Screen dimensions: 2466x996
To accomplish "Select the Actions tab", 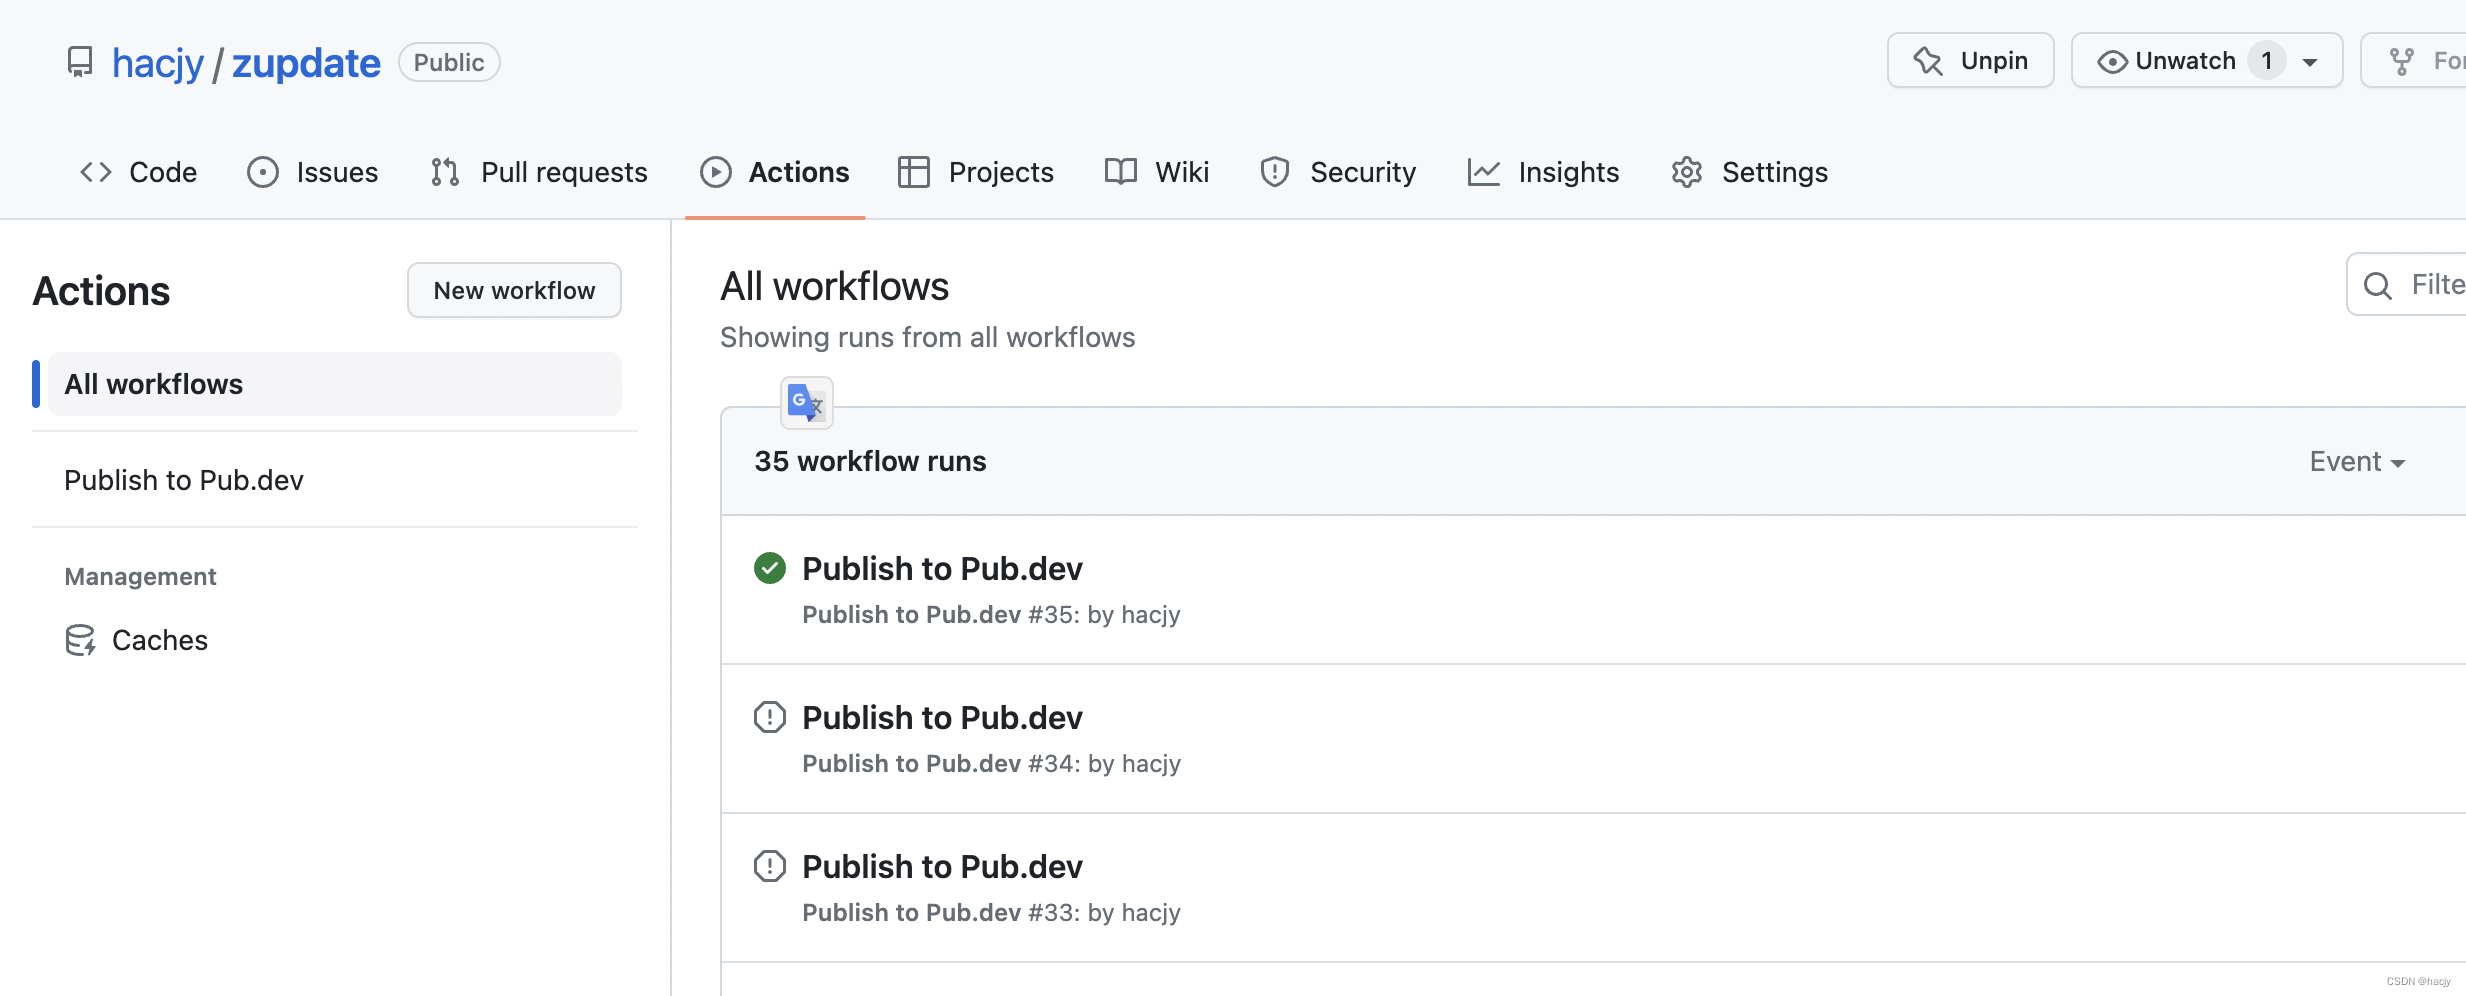I will 775,172.
